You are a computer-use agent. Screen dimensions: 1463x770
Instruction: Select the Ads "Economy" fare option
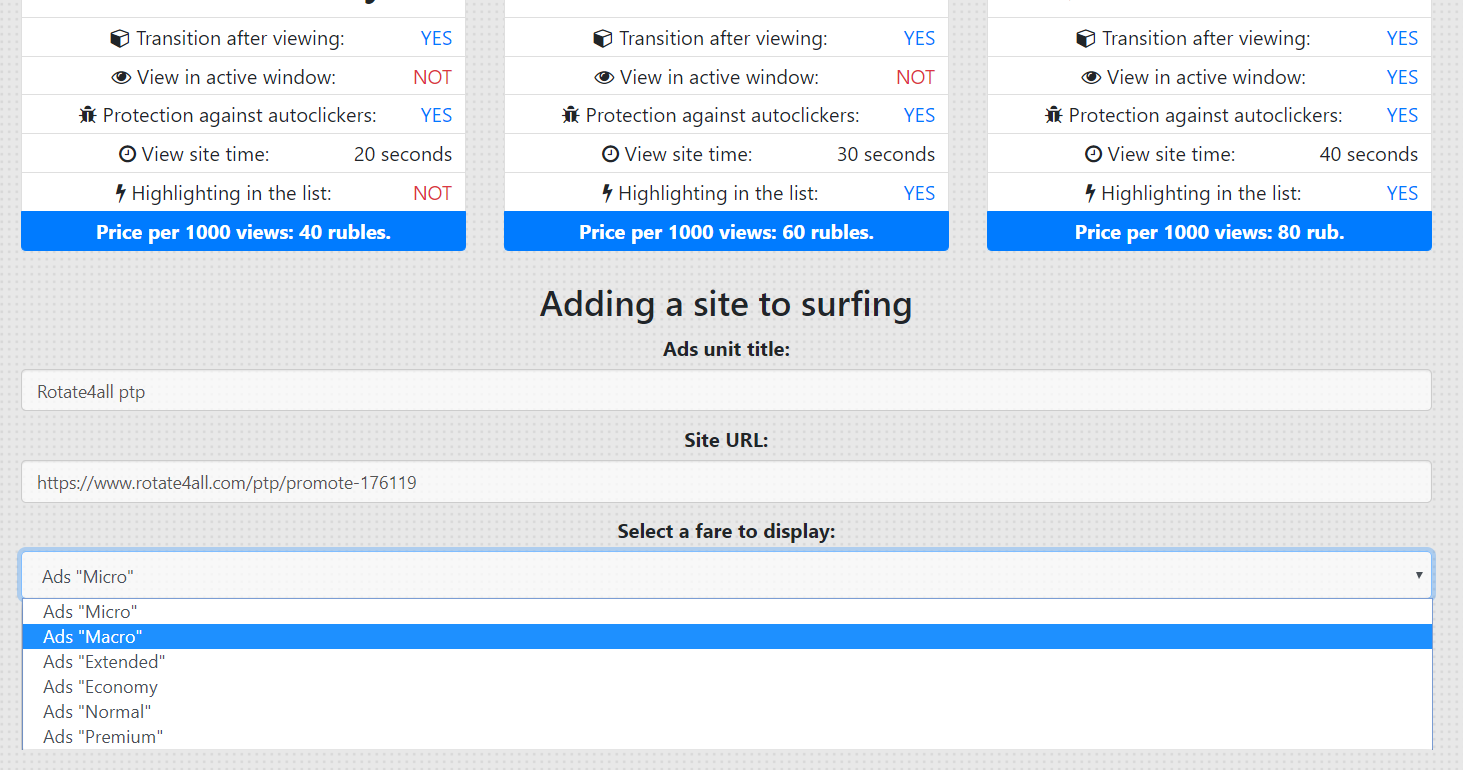[x=100, y=687]
